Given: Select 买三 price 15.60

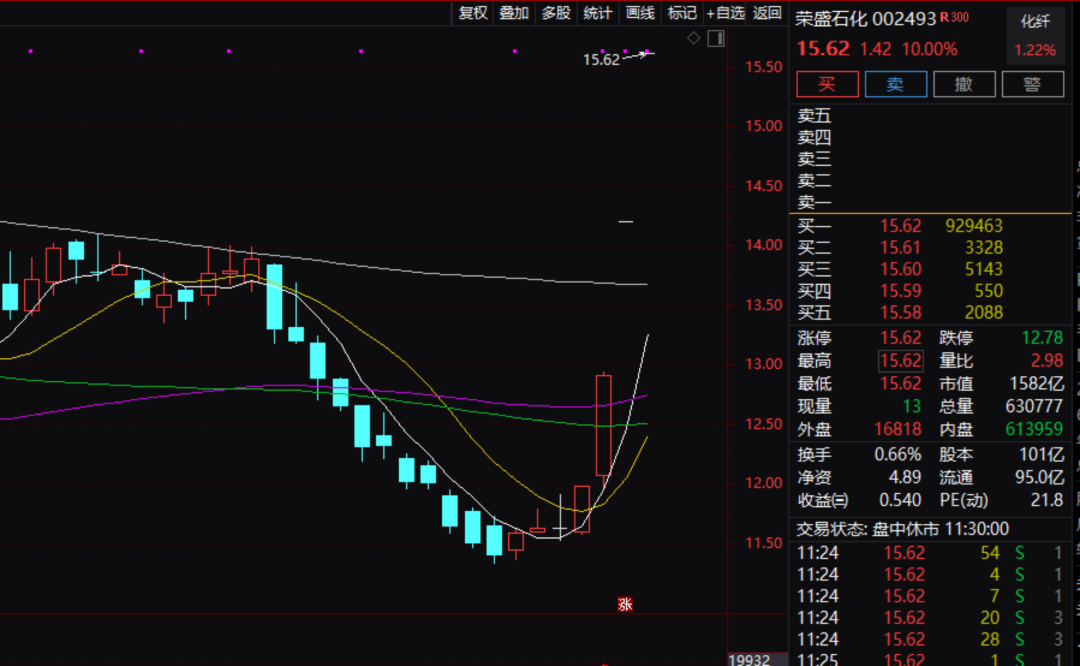Looking at the screenshot, I should [x=900, y=269].
